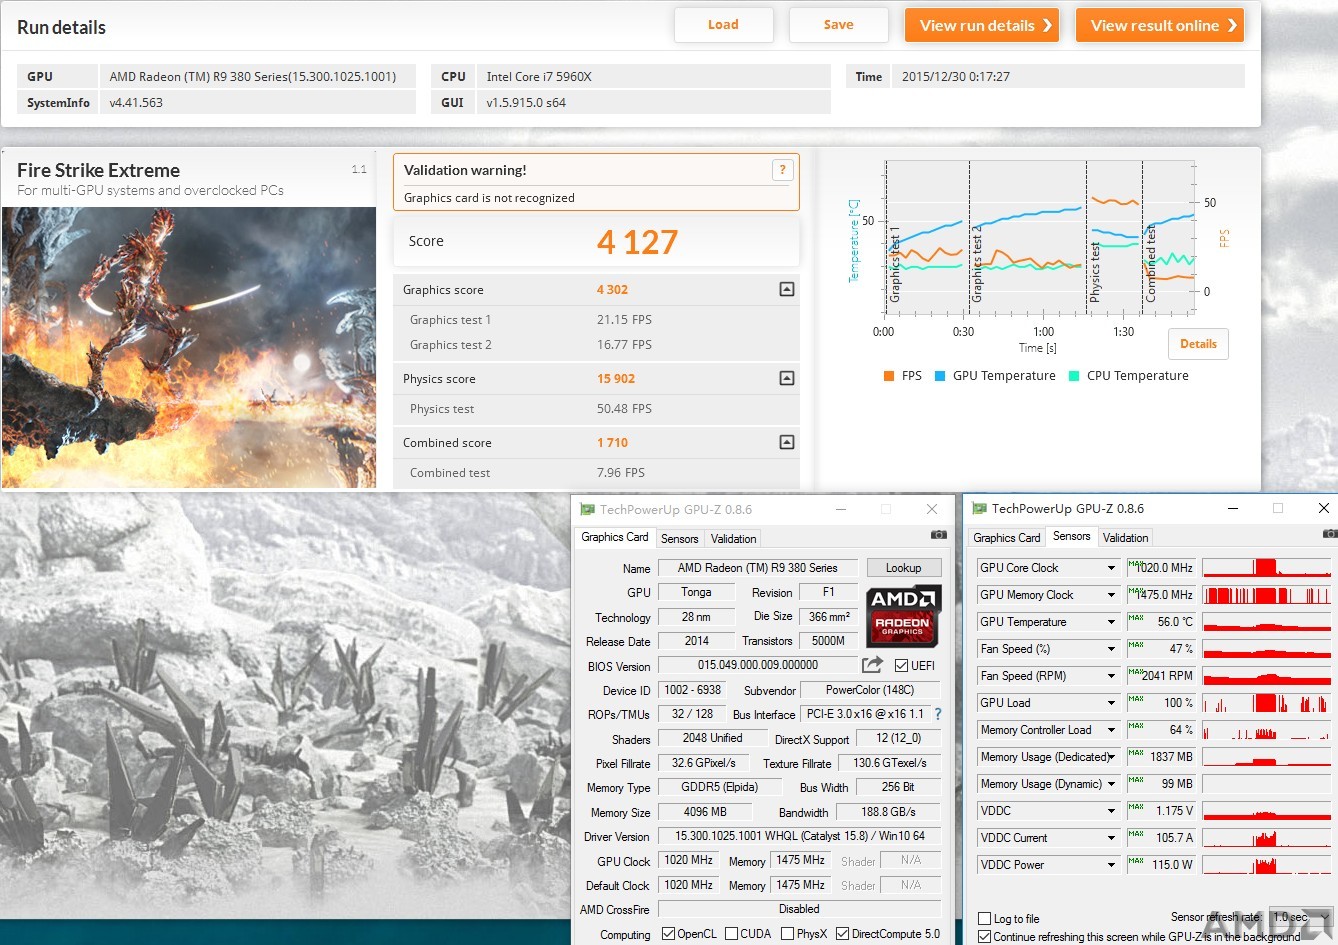Click the Save button
This screenshot has width=1338, height=945.
click(838, 25)
